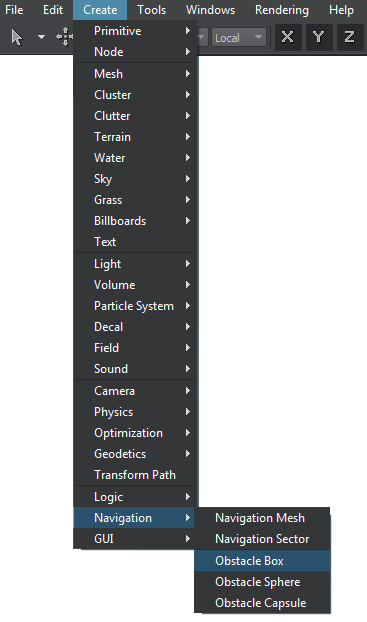Toggle the Z axis button
Image resolution: width=367 pixels, height=622 pixels.
click(350, 37)
